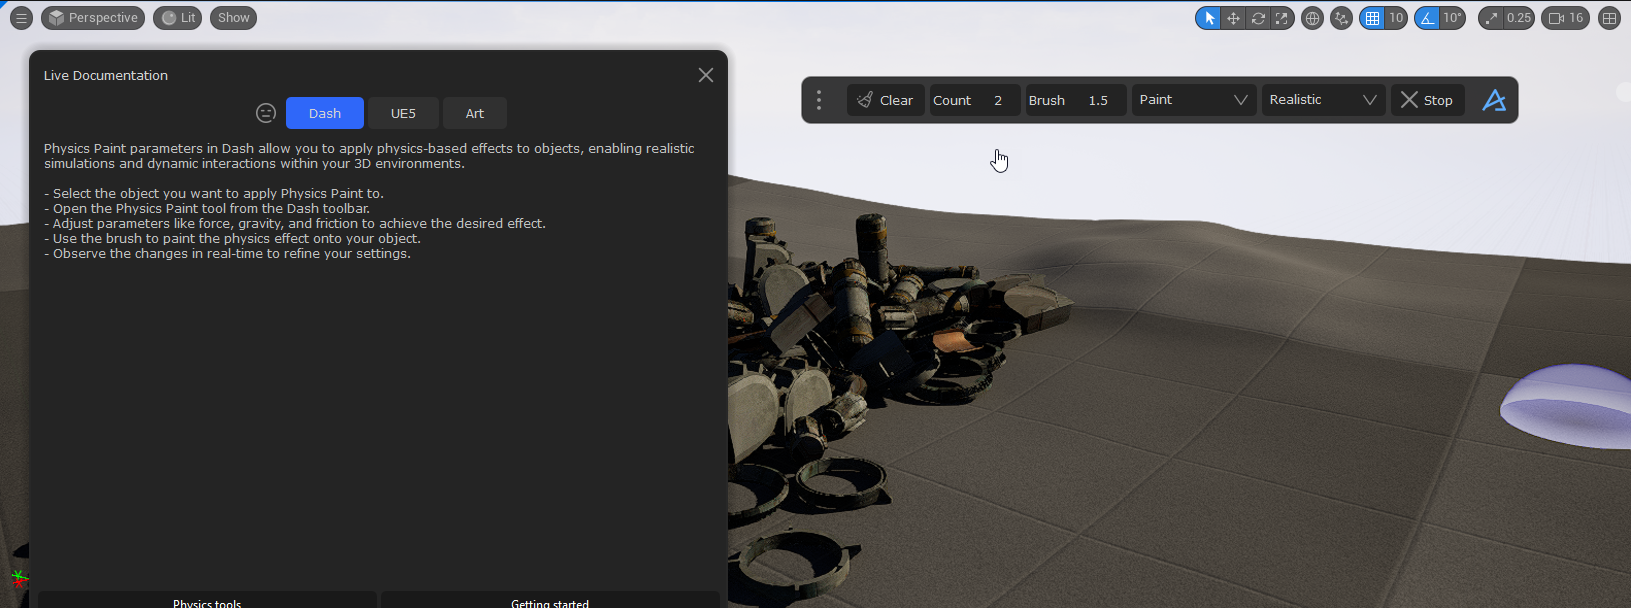Open the viewport options hamburger menu
Screen dimensions: 1631x608
coord(21,18)
